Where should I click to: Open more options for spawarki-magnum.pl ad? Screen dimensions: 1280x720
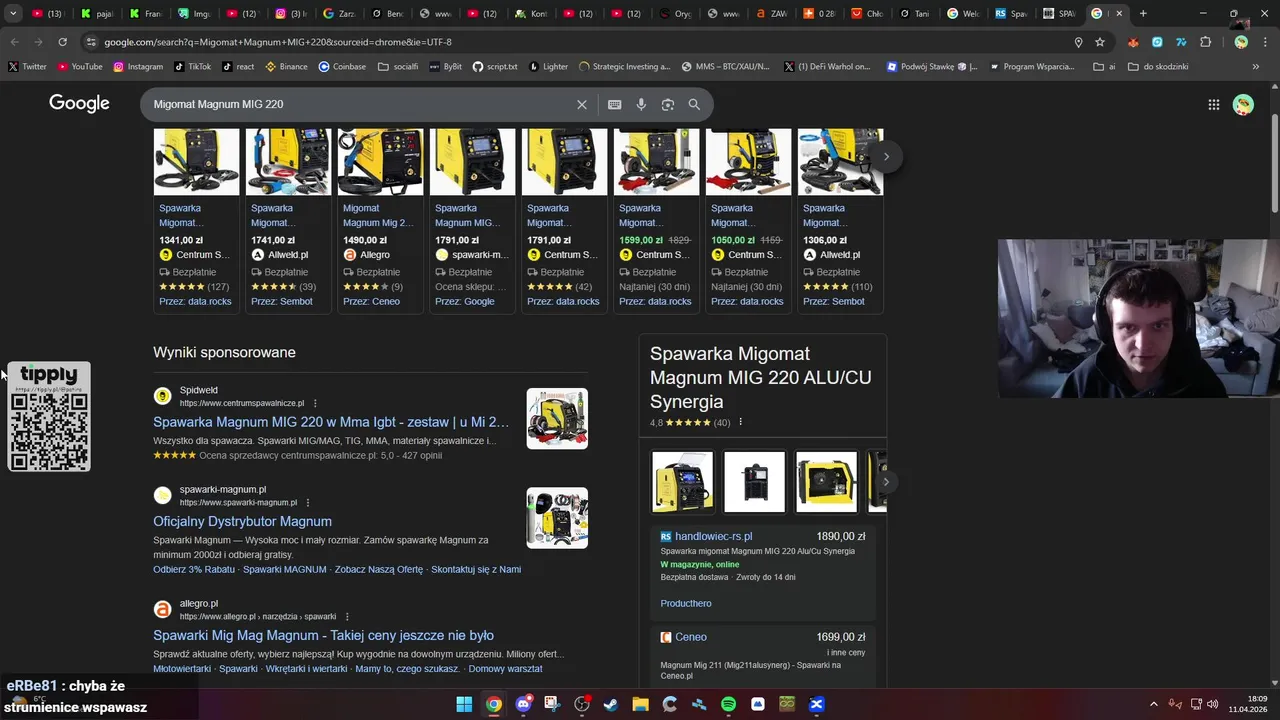click(x=308, y=502)
